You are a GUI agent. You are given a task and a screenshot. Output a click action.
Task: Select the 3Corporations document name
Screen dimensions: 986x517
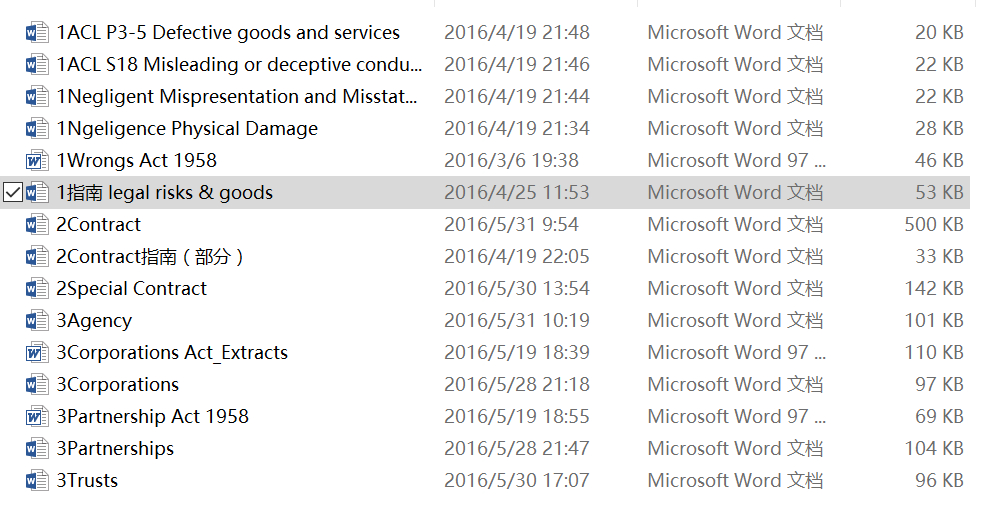[118, 385]
